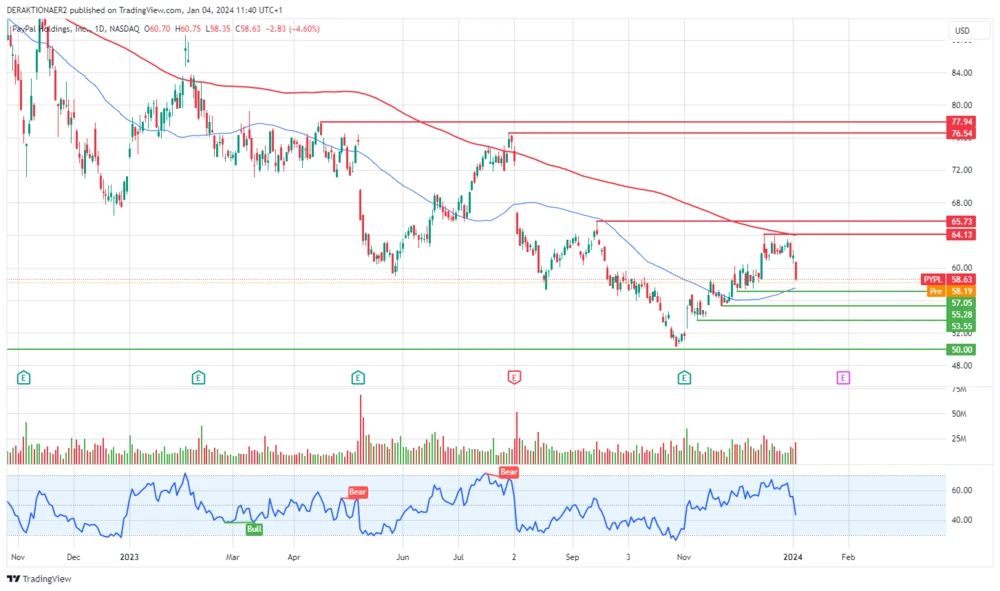Image resolution: width=1000 pixels, height=591 pixels.
Task: Click the earnings icon below March
Action: point(197,378)
